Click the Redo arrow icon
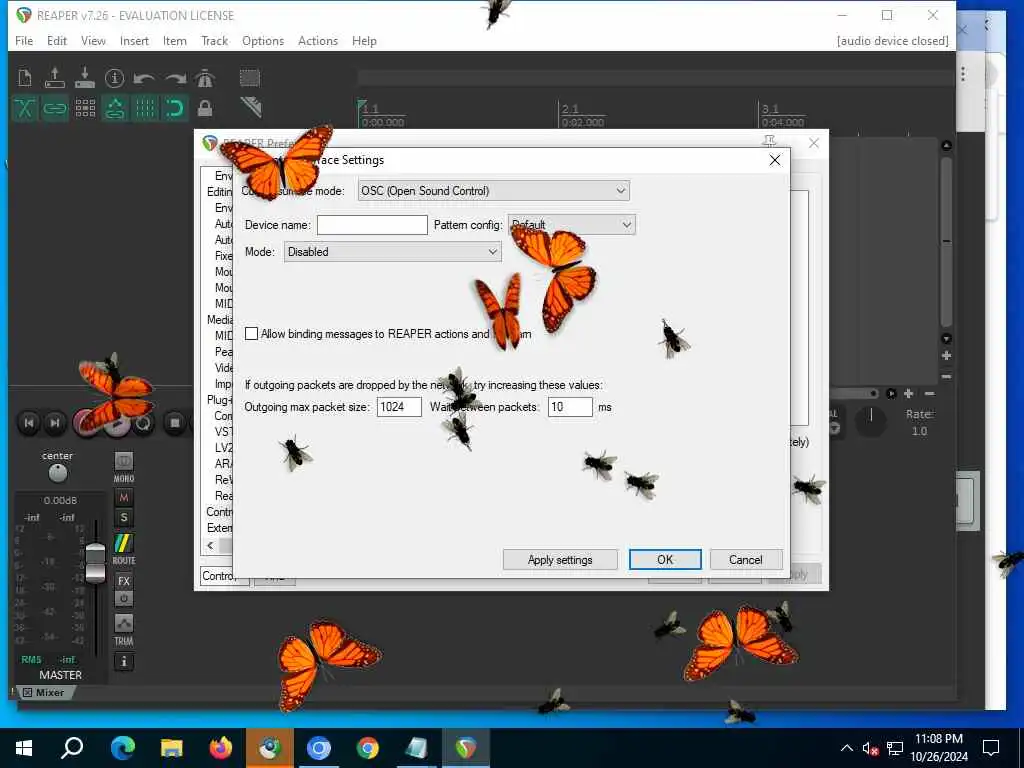1024x768 pixels. pos(175,78)
